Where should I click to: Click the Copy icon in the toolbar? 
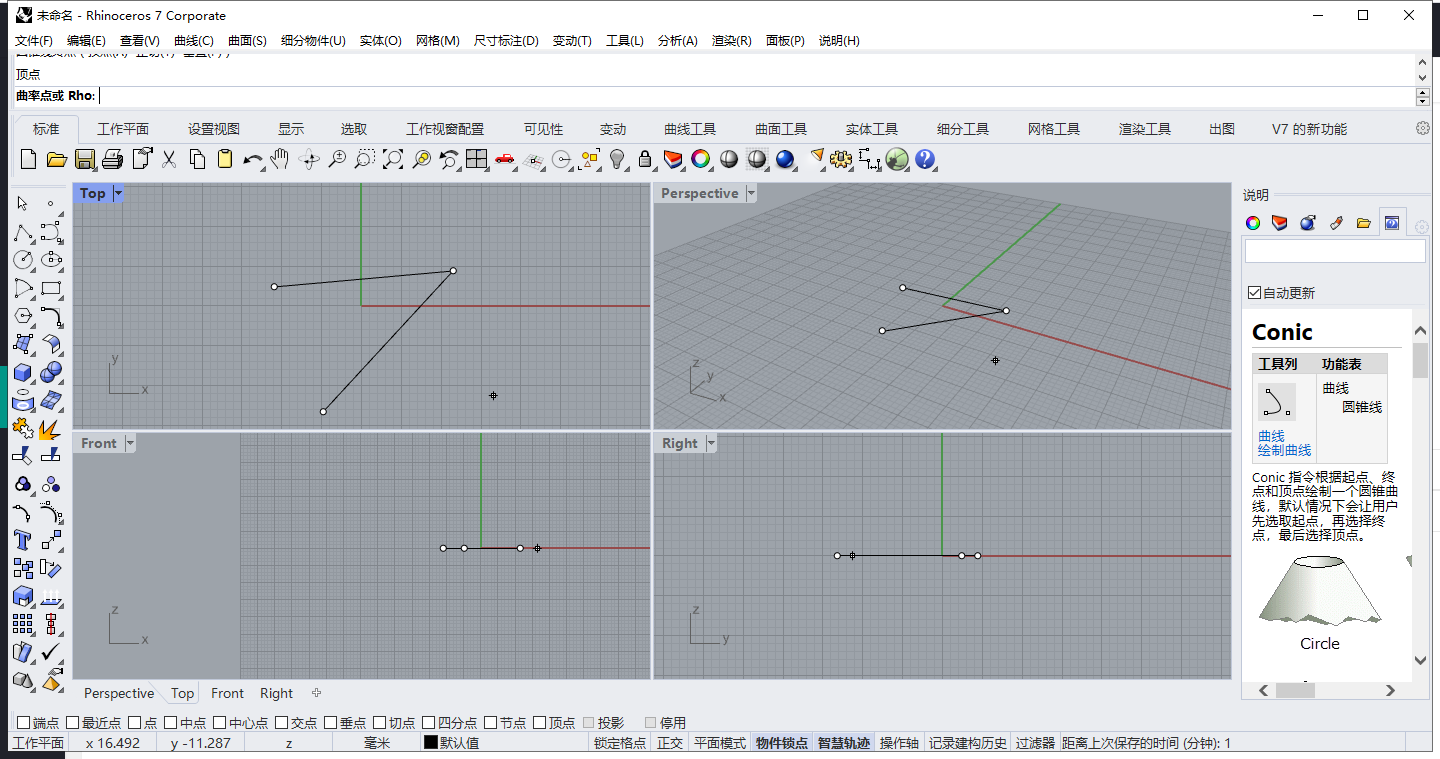pos(197,159)
